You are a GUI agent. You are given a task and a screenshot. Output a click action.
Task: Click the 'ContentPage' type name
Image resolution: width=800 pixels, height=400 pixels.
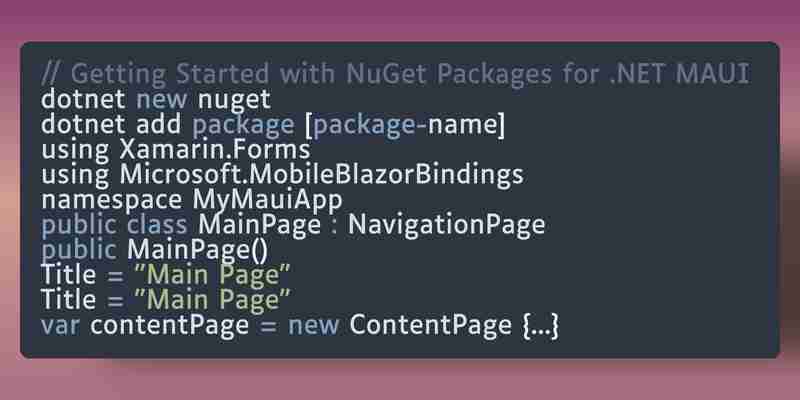coord(430,325)
